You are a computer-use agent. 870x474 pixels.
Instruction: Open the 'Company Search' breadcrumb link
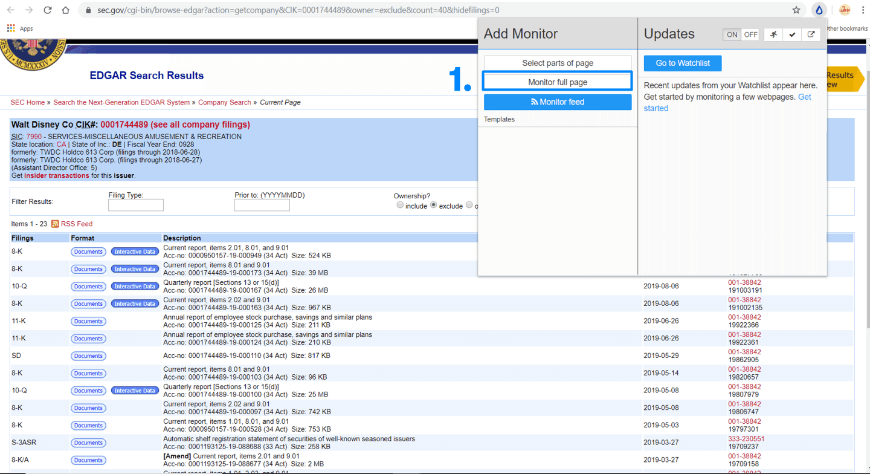pyautogui.click(x=225, y=102)
